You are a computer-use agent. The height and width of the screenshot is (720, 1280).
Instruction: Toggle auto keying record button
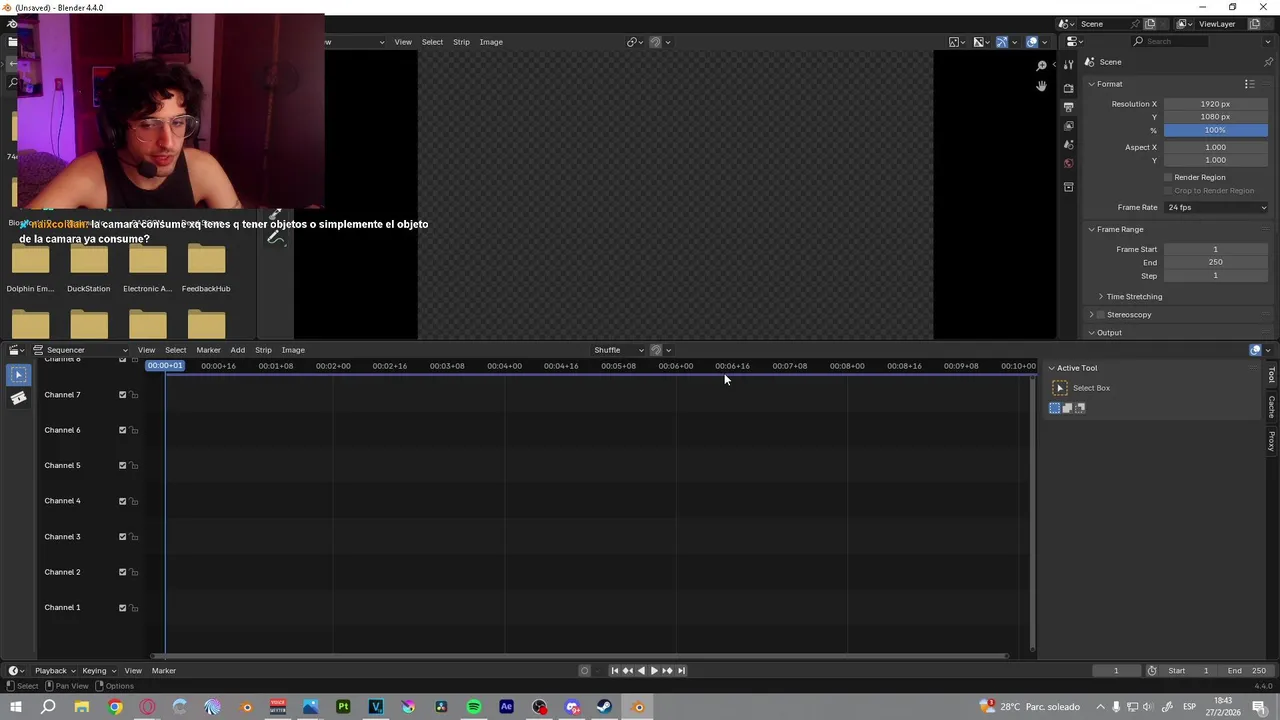pyautogui.click(x=585, y=671)
